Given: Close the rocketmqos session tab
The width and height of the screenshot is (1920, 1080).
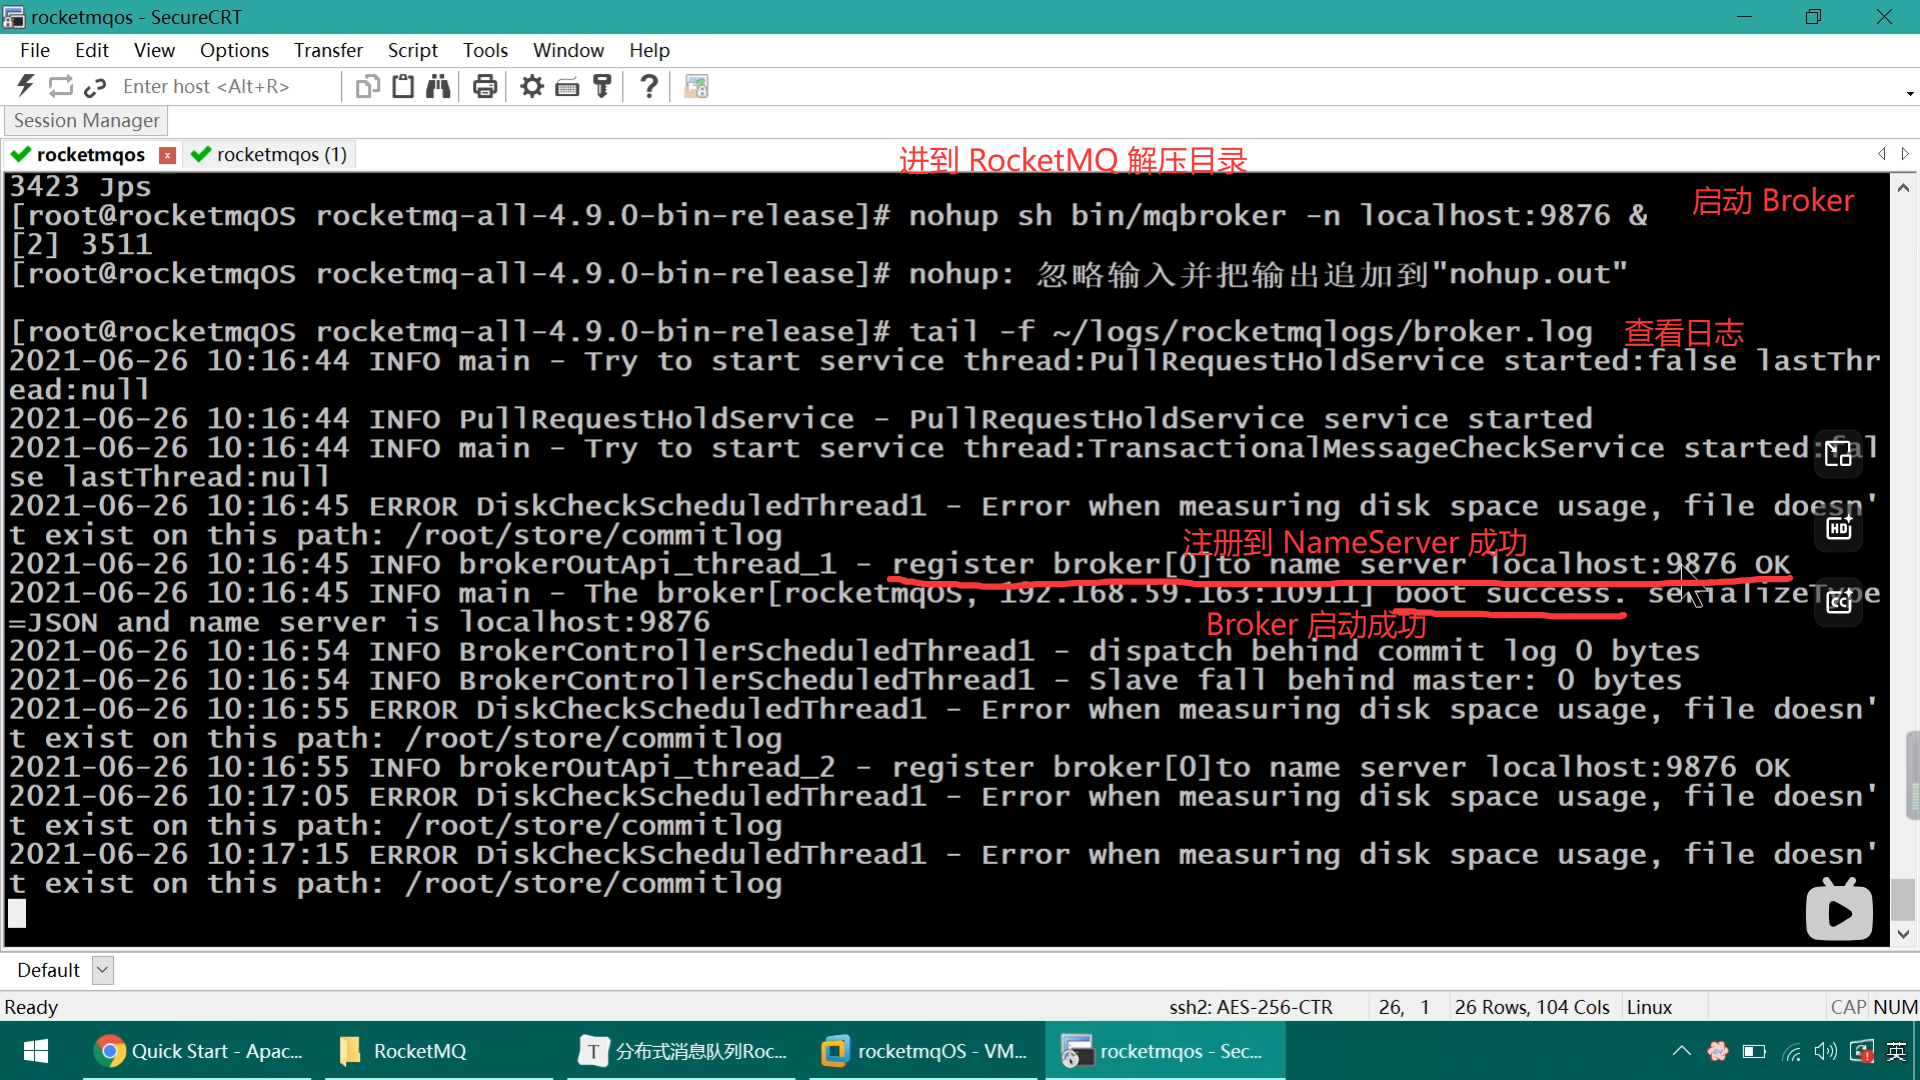Looking at the screenshot, I should pyautogui.click(x=168, y=155).
